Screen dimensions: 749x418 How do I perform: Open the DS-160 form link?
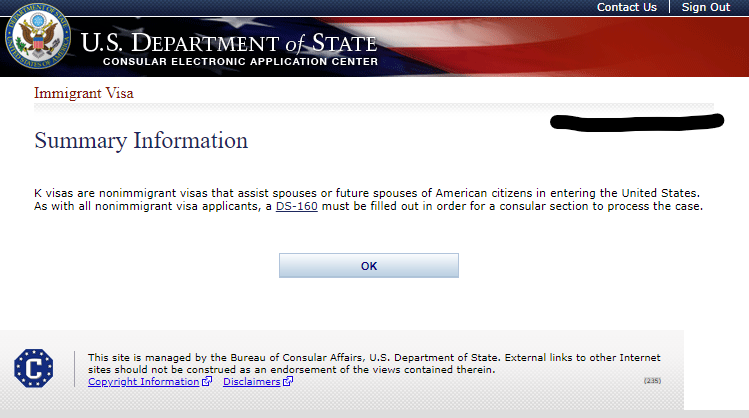pyautogui.click(x=297, y=206)
